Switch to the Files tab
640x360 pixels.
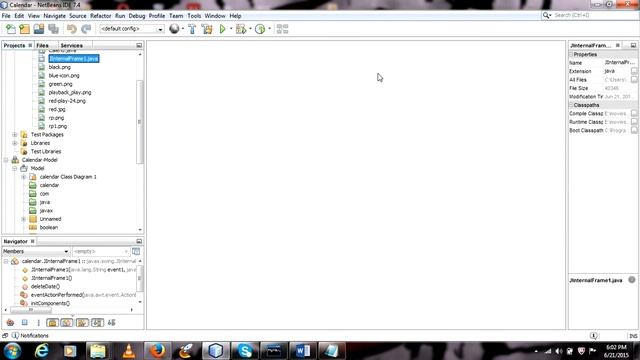pyautogui.click(x=42, y=45)
